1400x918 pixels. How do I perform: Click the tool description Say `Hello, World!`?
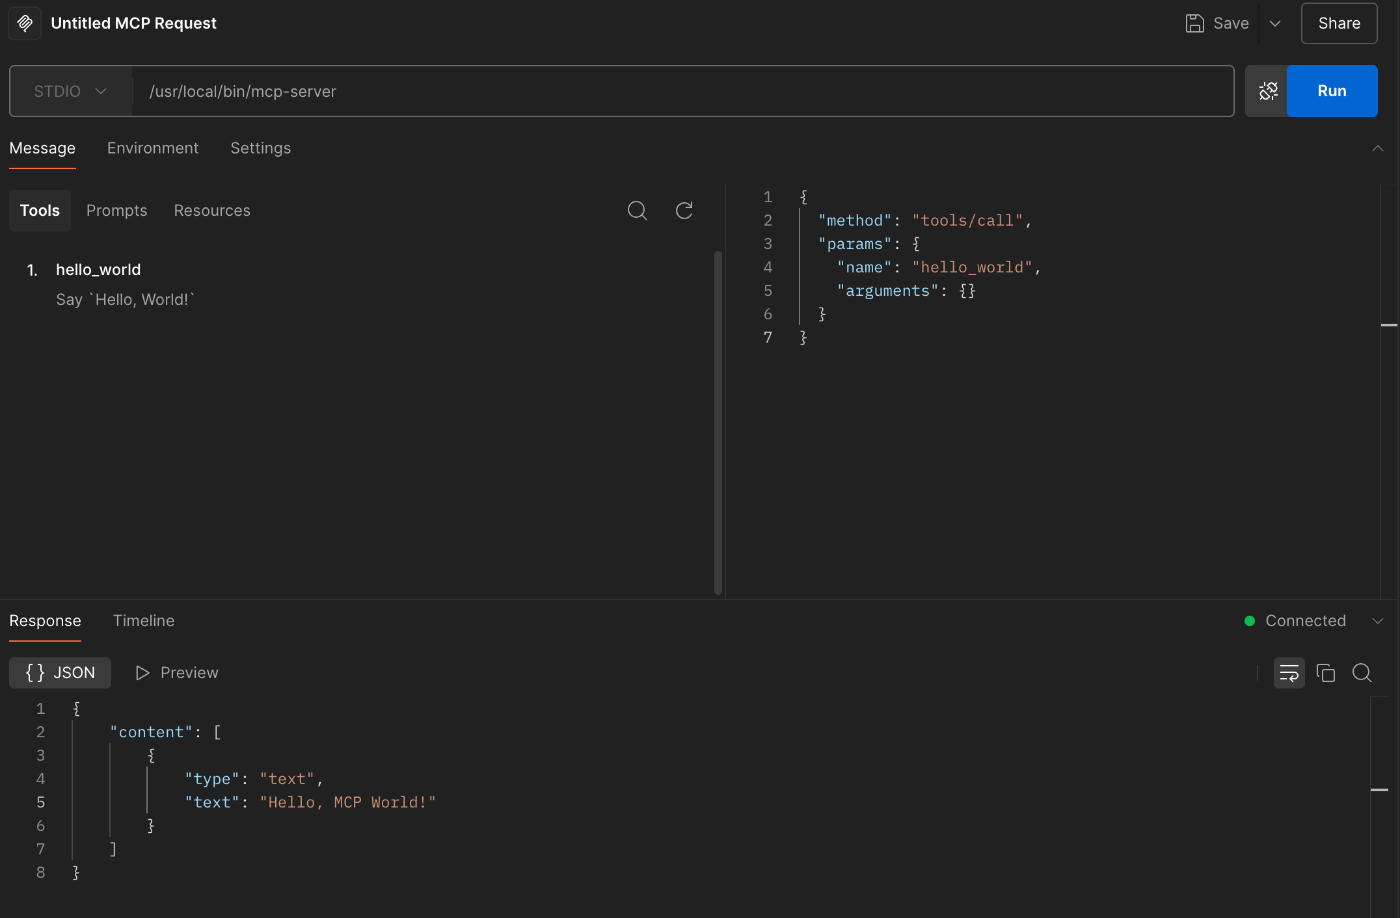(125, 299)
